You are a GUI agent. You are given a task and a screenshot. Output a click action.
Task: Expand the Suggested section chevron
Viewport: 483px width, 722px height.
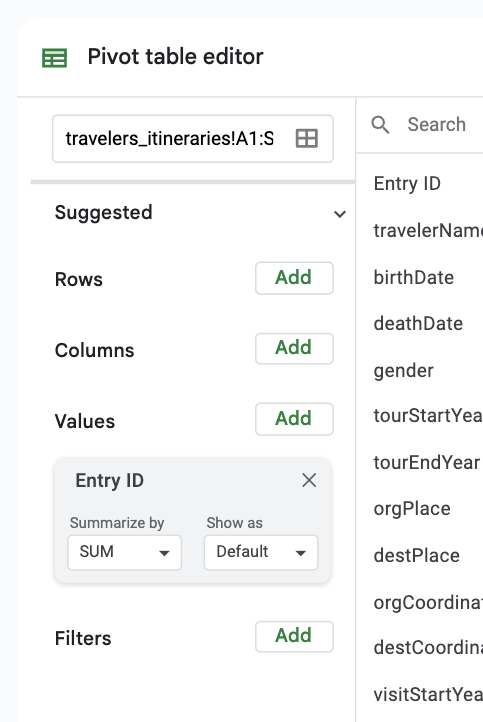click(340, 214)
